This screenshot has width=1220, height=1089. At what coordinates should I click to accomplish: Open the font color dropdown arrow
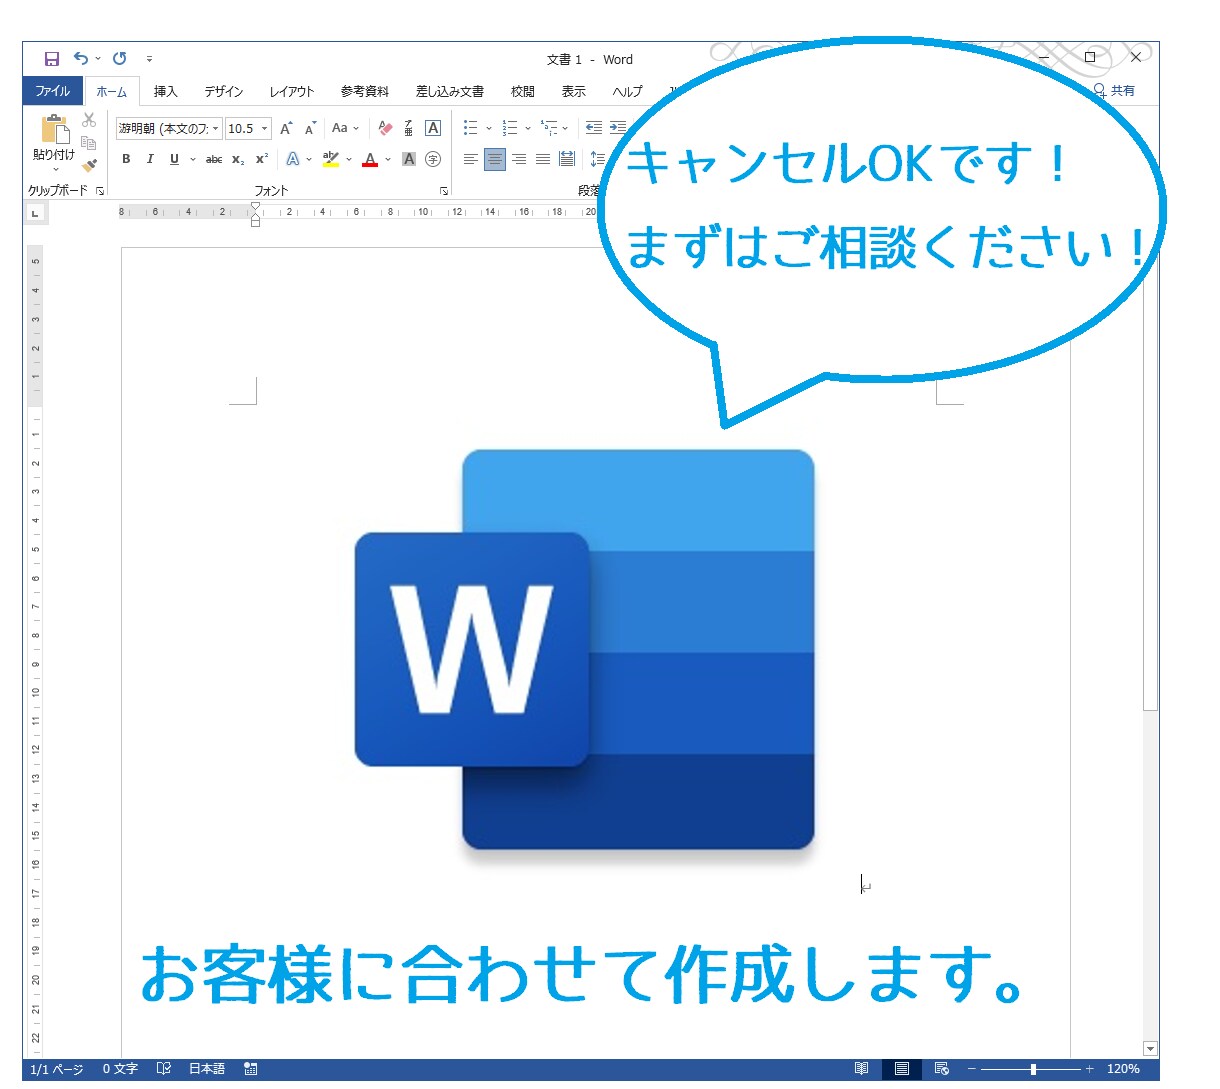(x=388, y=159)
